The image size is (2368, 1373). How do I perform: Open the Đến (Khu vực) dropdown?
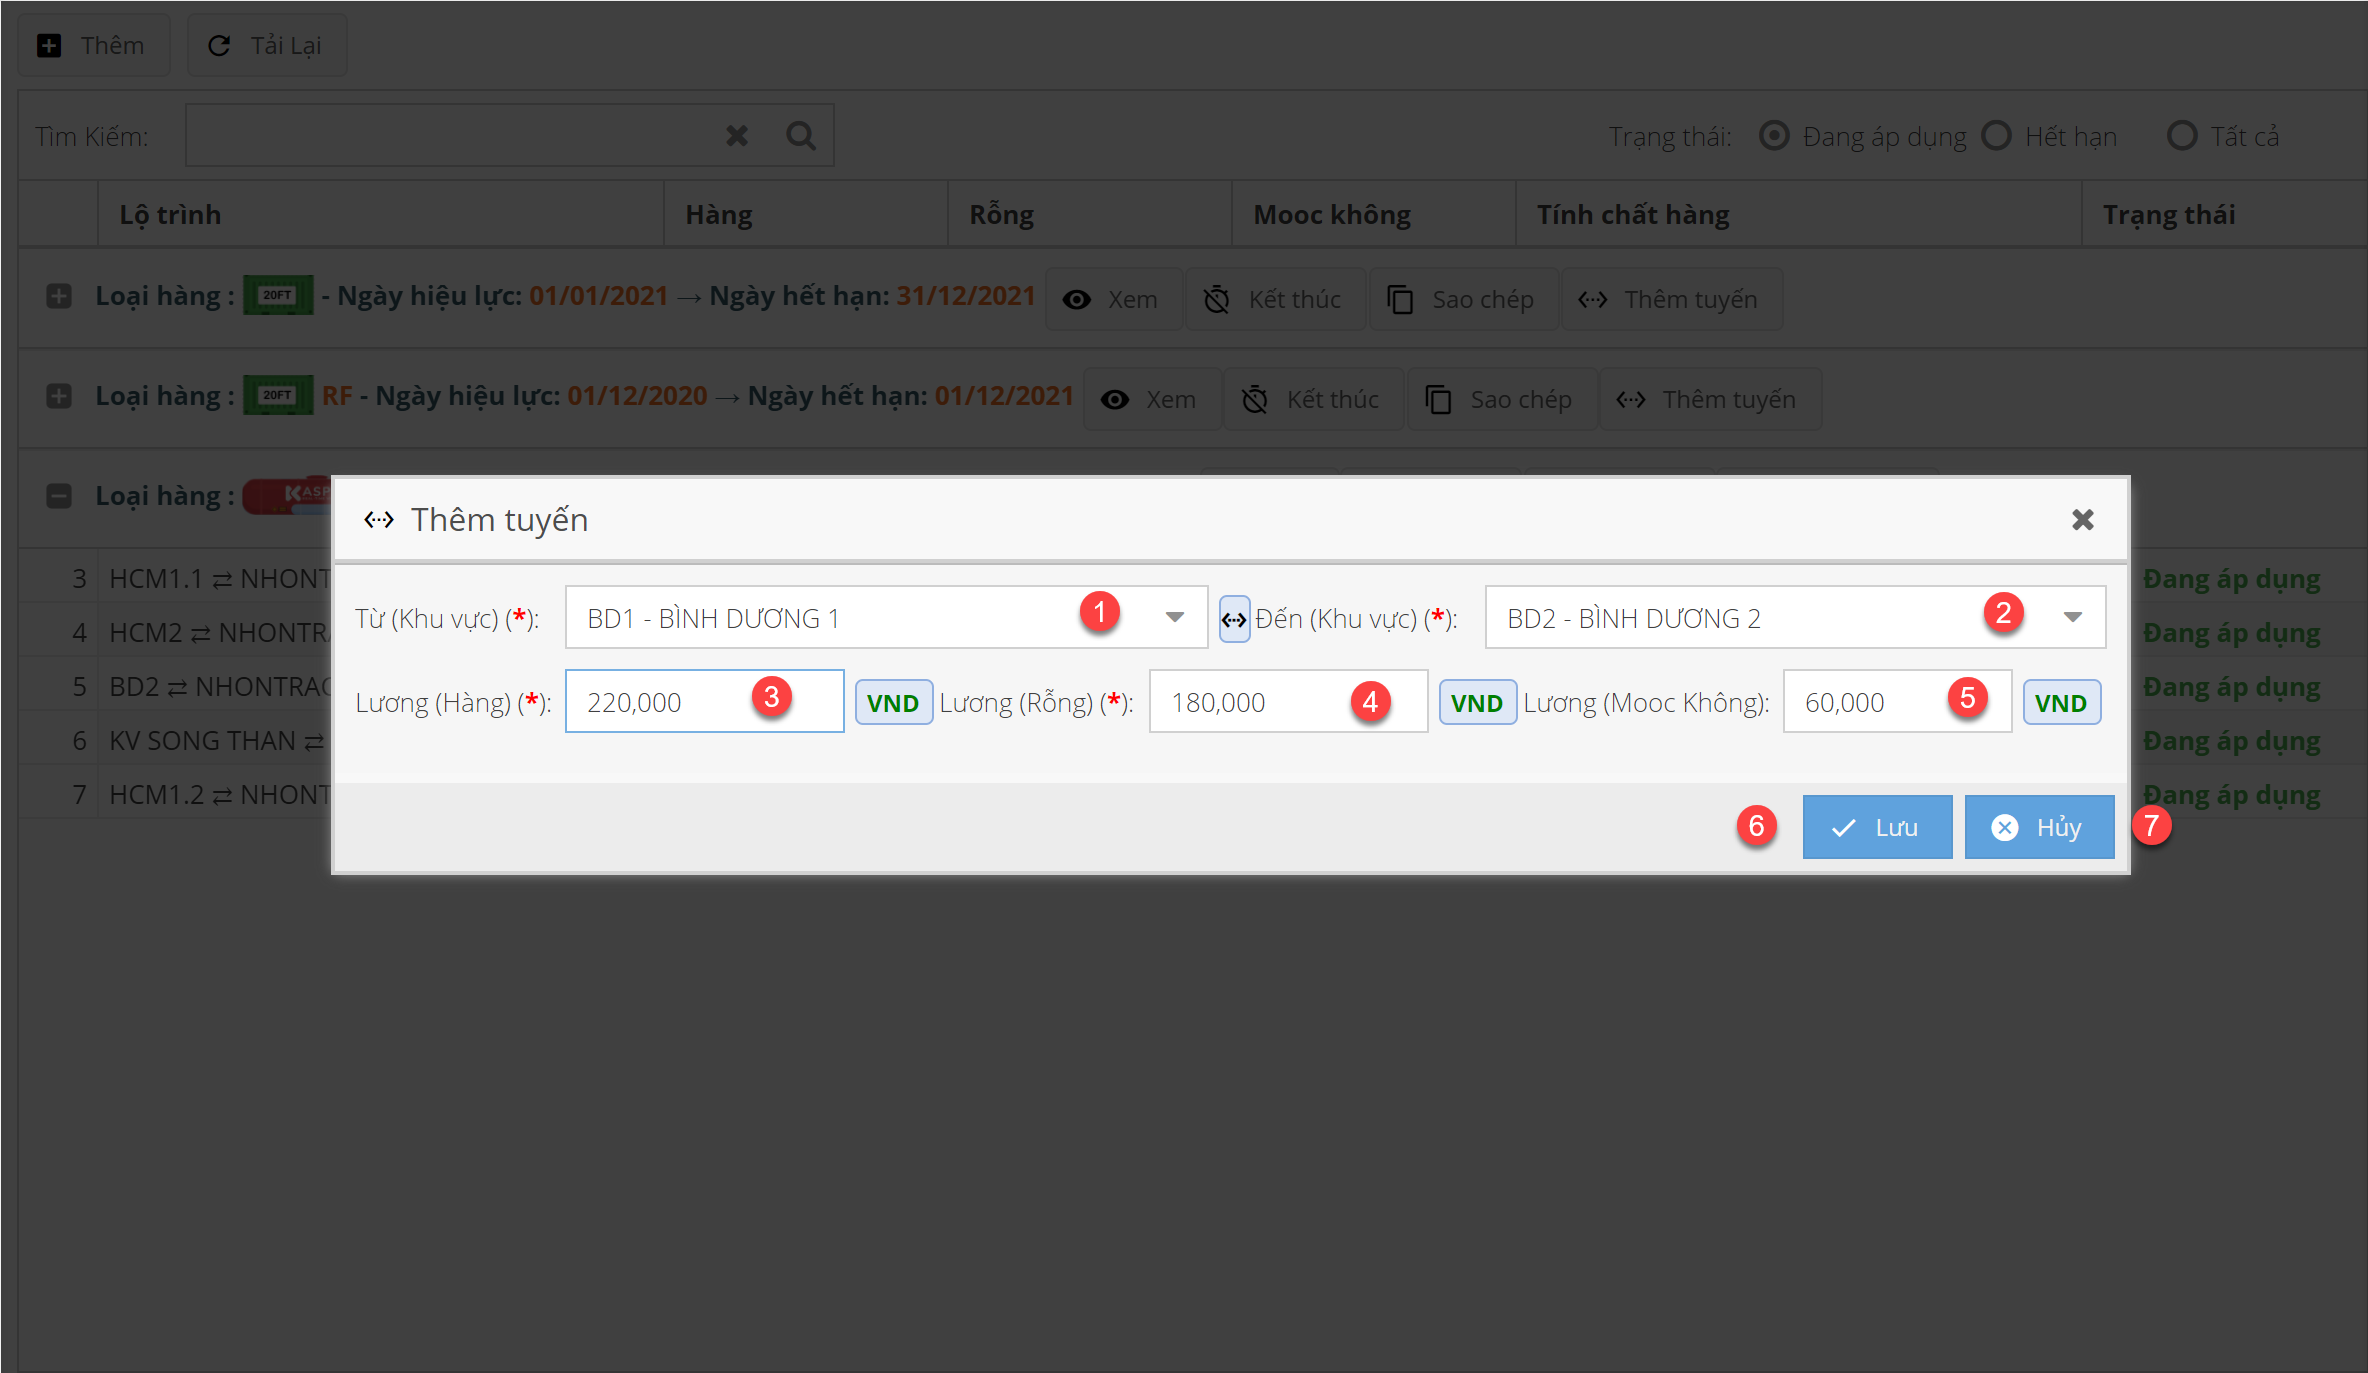2072,618
